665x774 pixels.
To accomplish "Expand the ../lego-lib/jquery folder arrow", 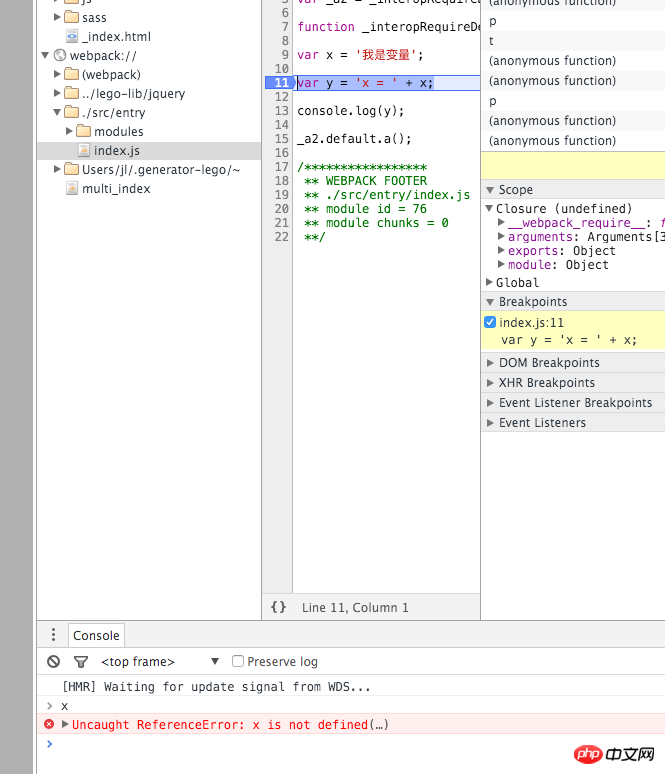I will 57,93.
